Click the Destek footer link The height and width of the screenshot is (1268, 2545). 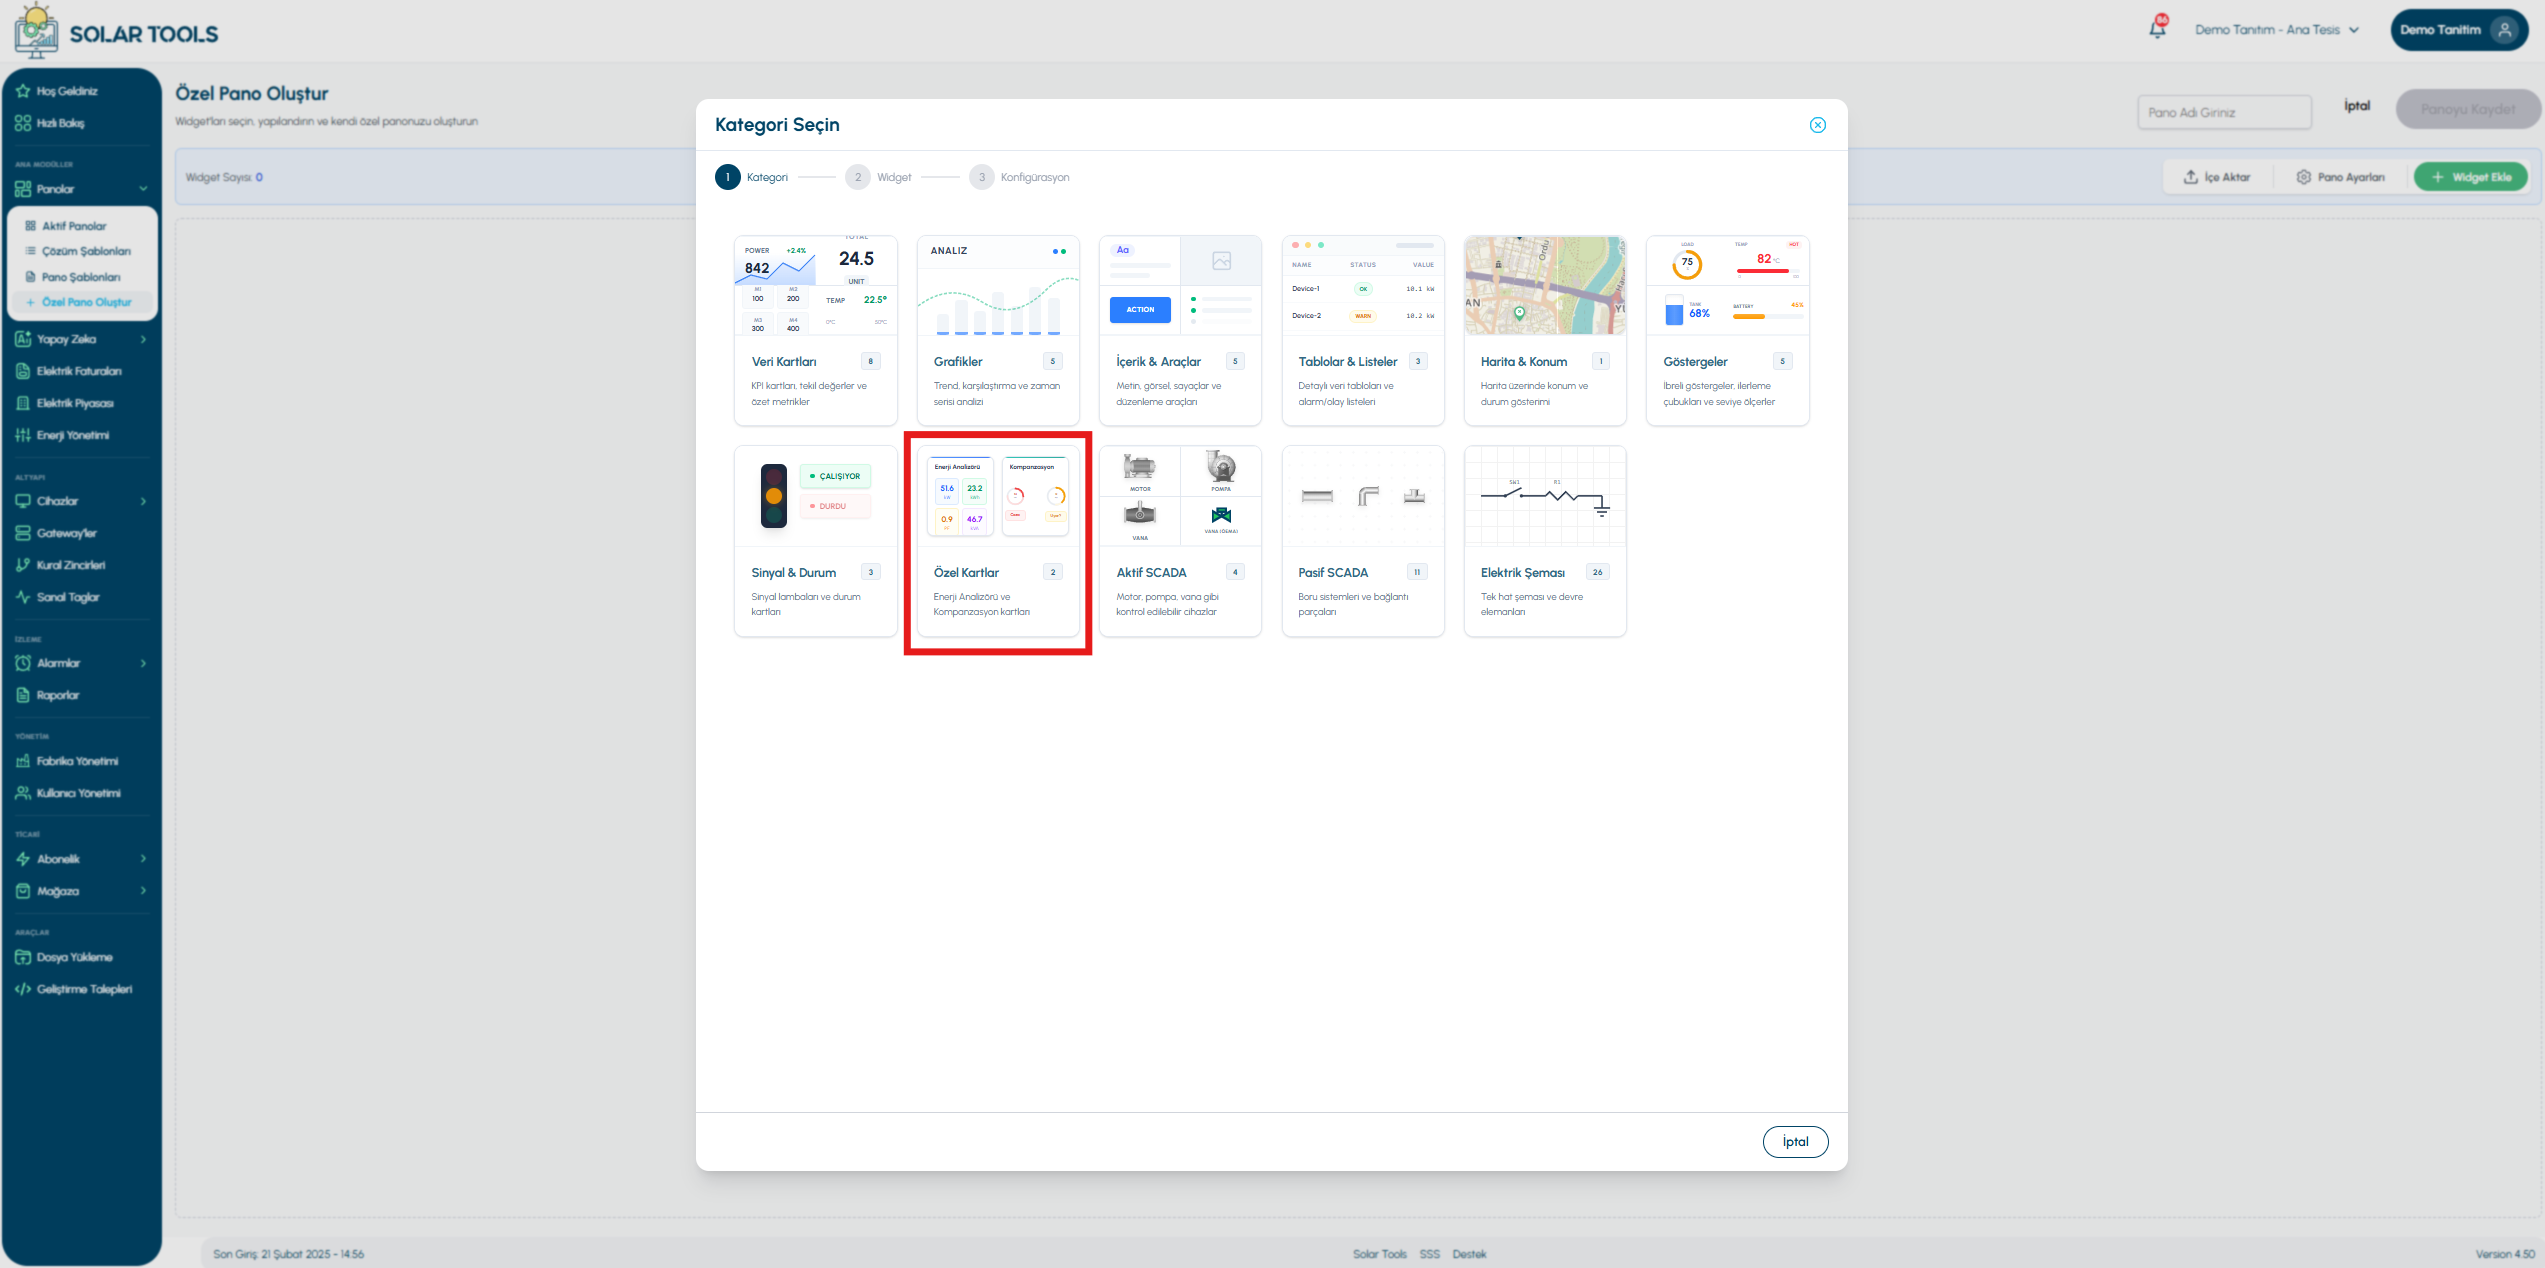click(1469, 1254)
